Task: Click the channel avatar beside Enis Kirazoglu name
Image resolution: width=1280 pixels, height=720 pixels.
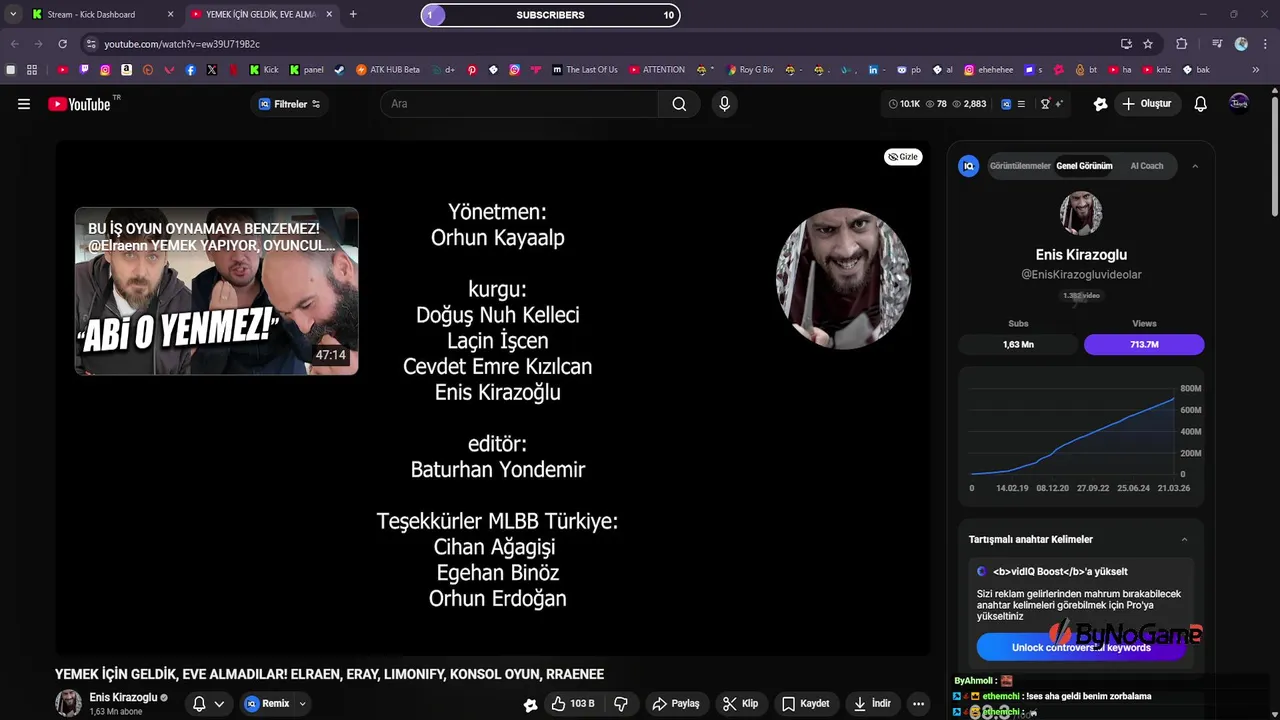Action: (x=68, y=704)
